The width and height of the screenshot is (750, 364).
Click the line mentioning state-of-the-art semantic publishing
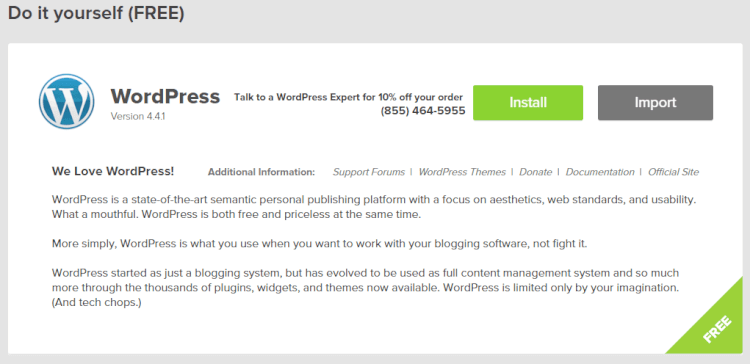[373, 200]
